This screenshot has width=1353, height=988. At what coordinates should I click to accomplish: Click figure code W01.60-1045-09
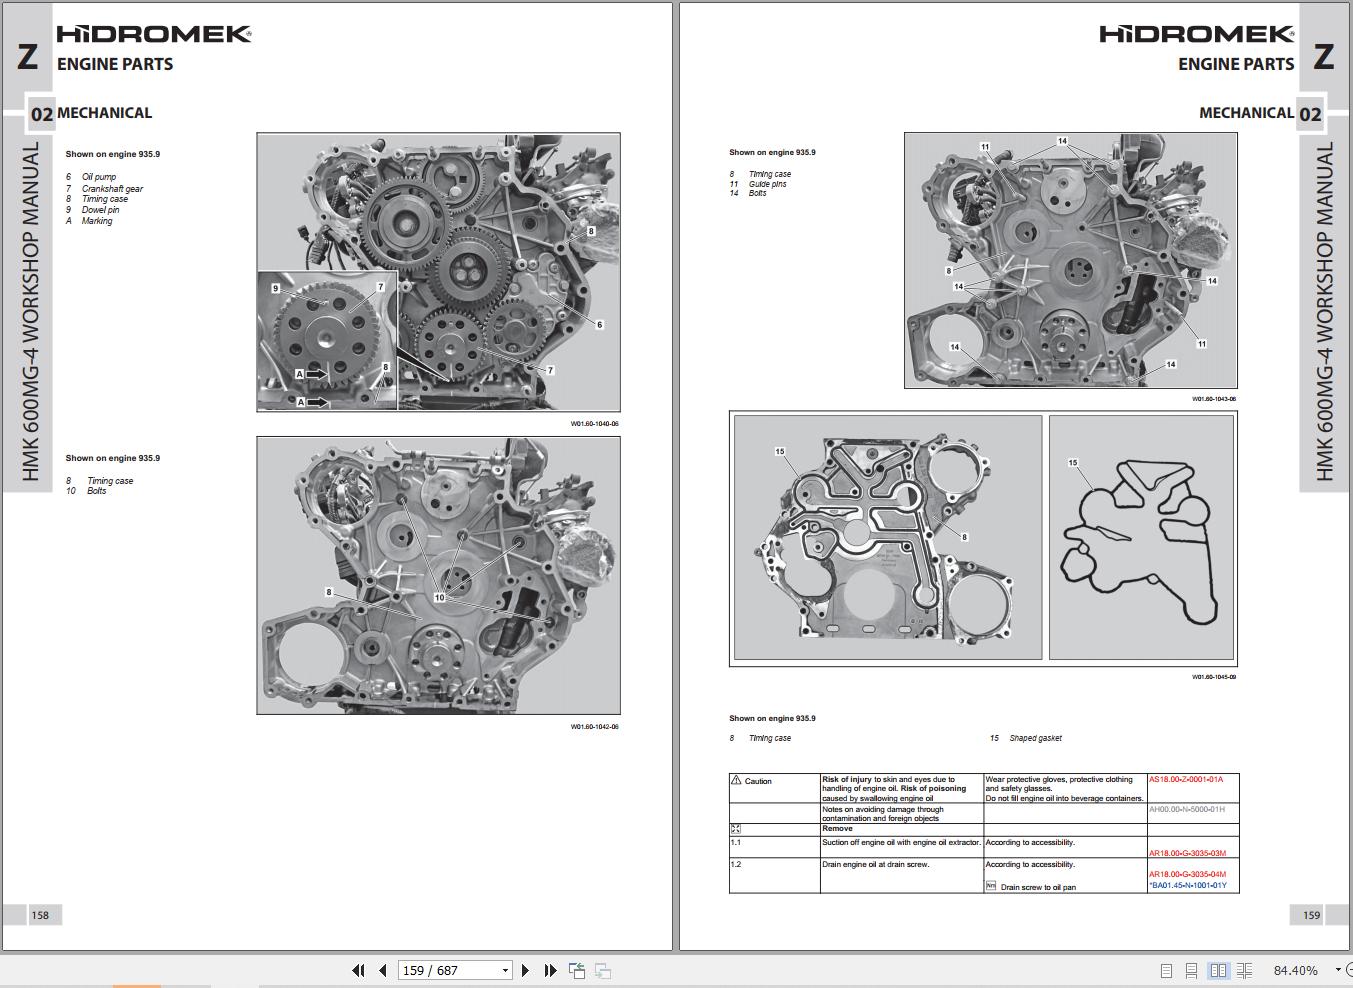click(1213, 677)
